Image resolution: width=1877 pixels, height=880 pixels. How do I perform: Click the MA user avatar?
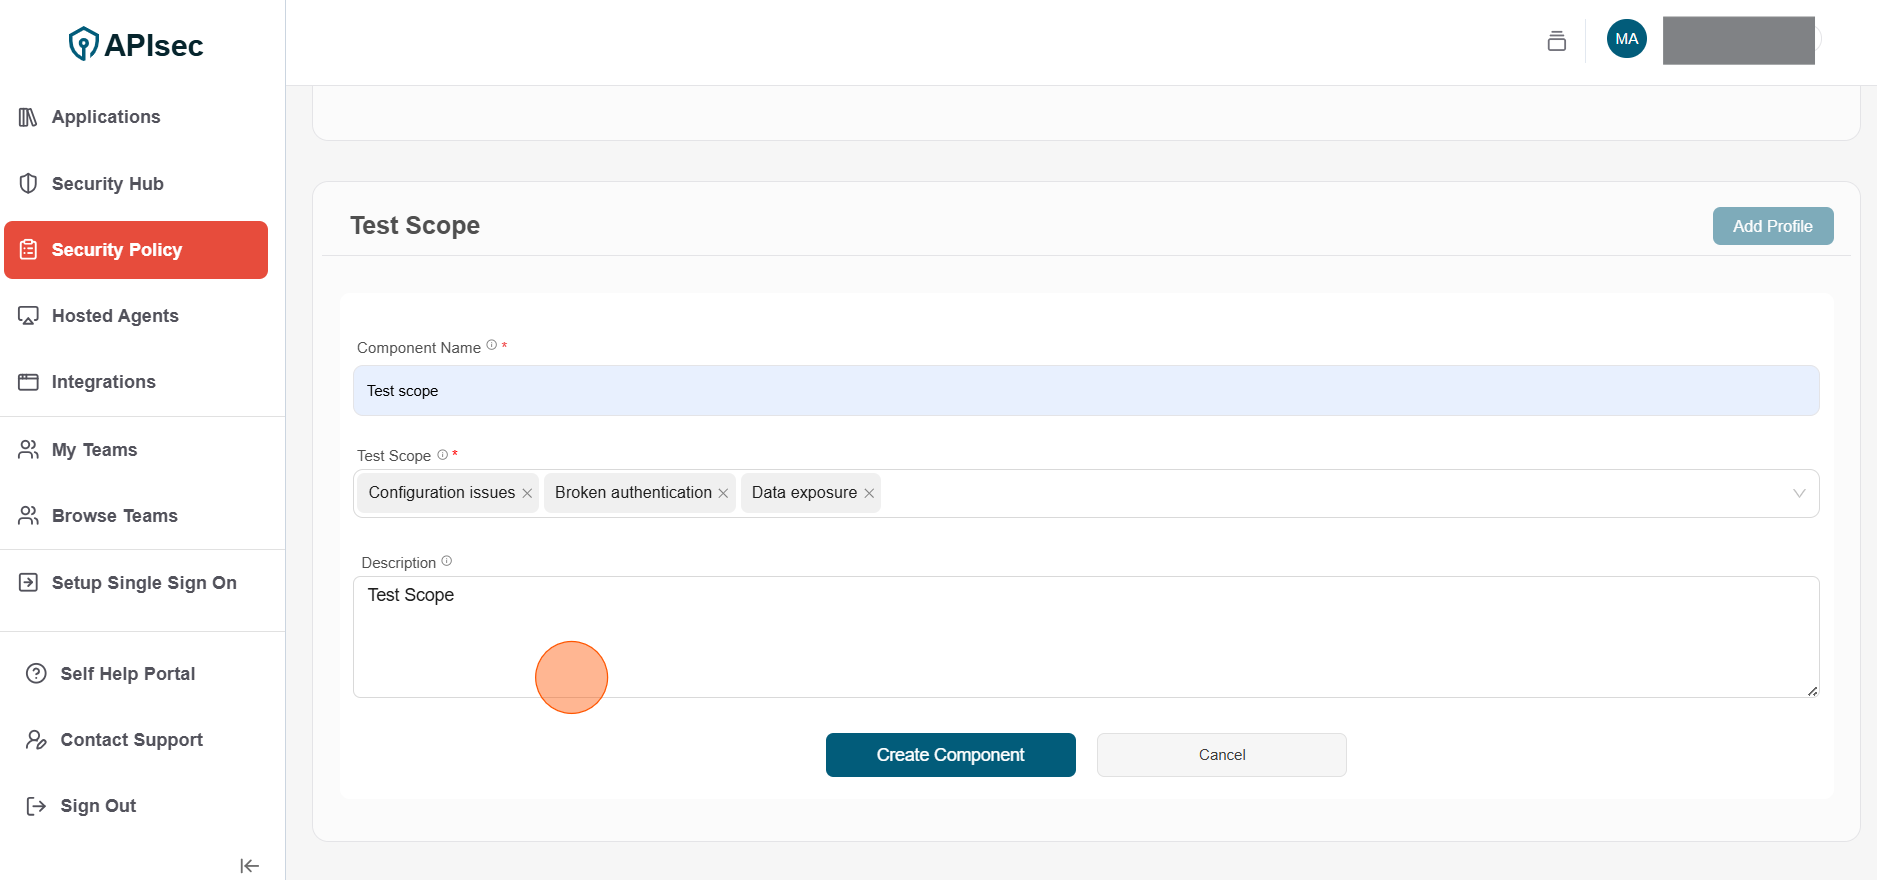click(x=1626, y=39)
